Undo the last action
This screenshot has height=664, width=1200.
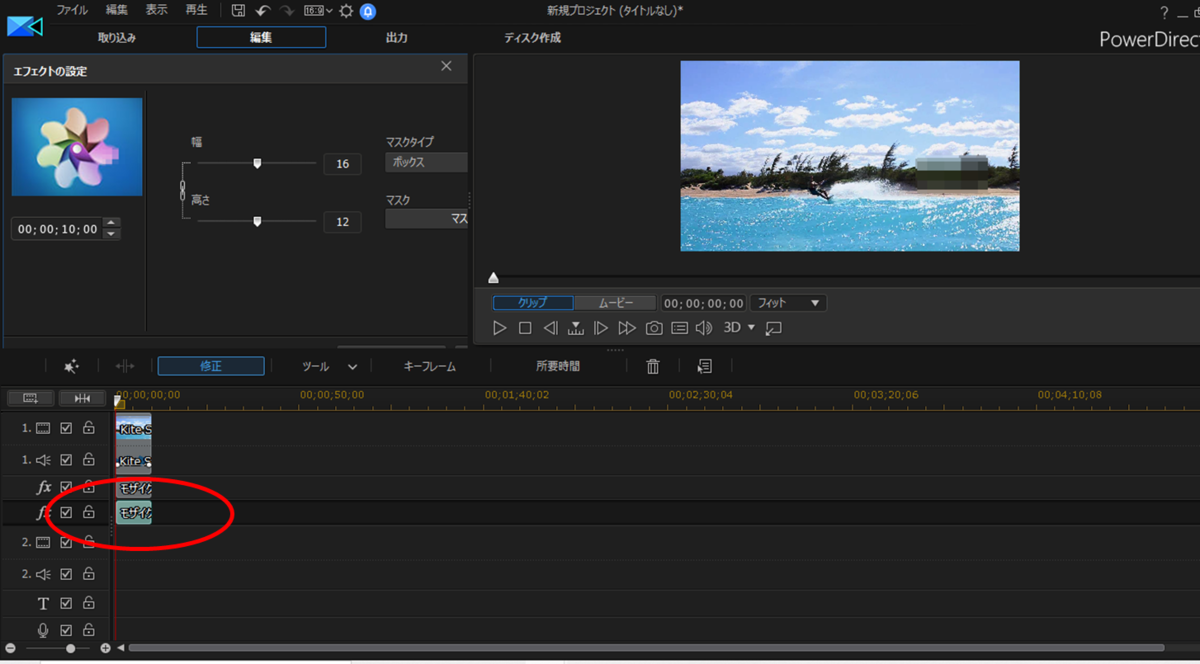263,10
